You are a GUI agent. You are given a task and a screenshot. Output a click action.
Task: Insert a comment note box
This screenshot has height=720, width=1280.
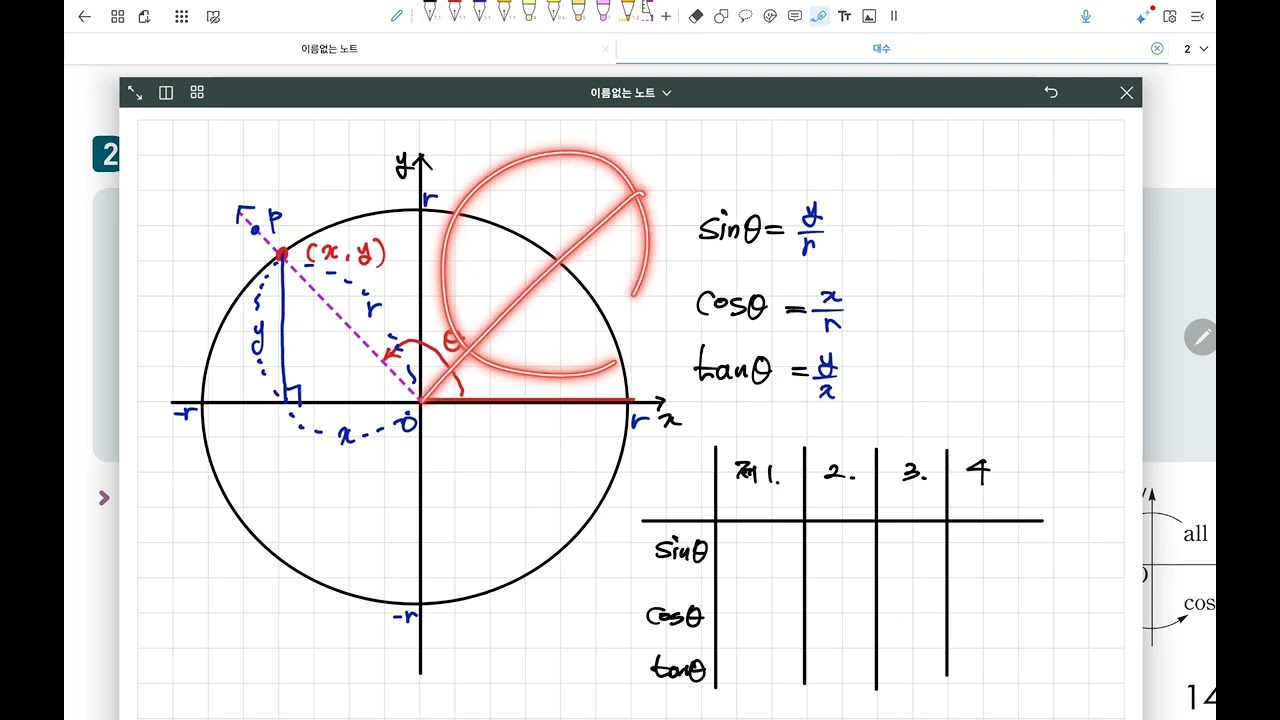[795, 16]
